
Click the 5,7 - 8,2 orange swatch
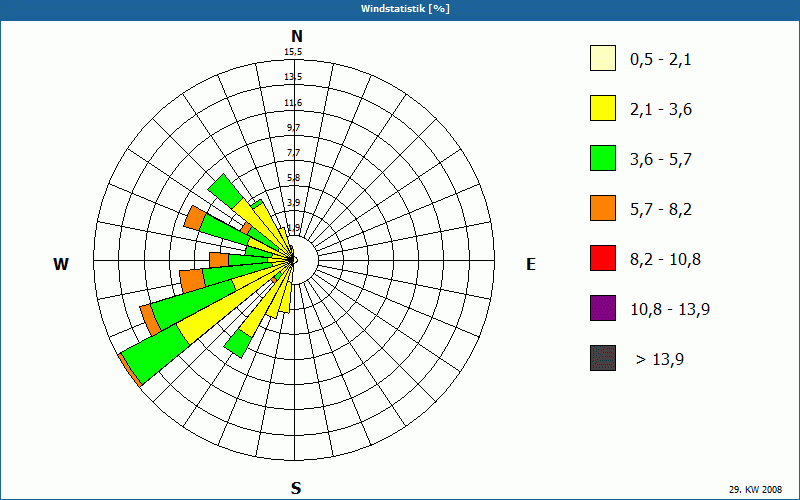(x=603, y=208)
